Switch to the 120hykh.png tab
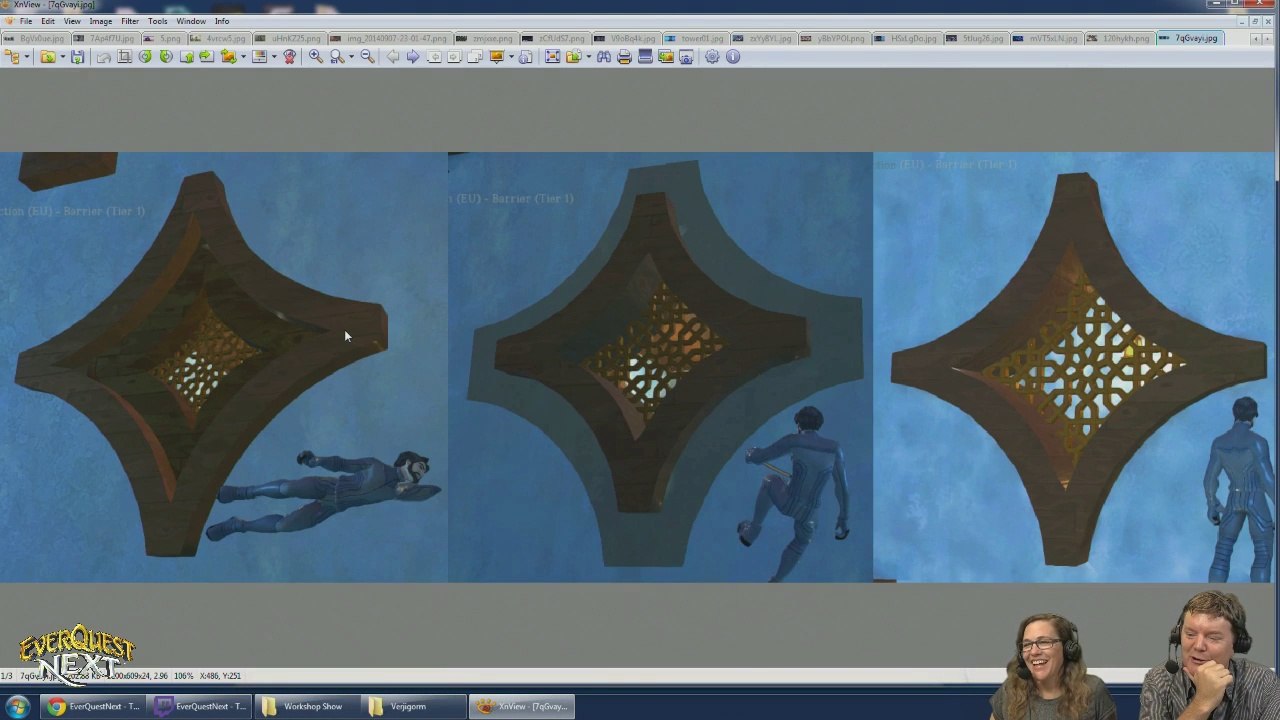 tap(1120, 38)
